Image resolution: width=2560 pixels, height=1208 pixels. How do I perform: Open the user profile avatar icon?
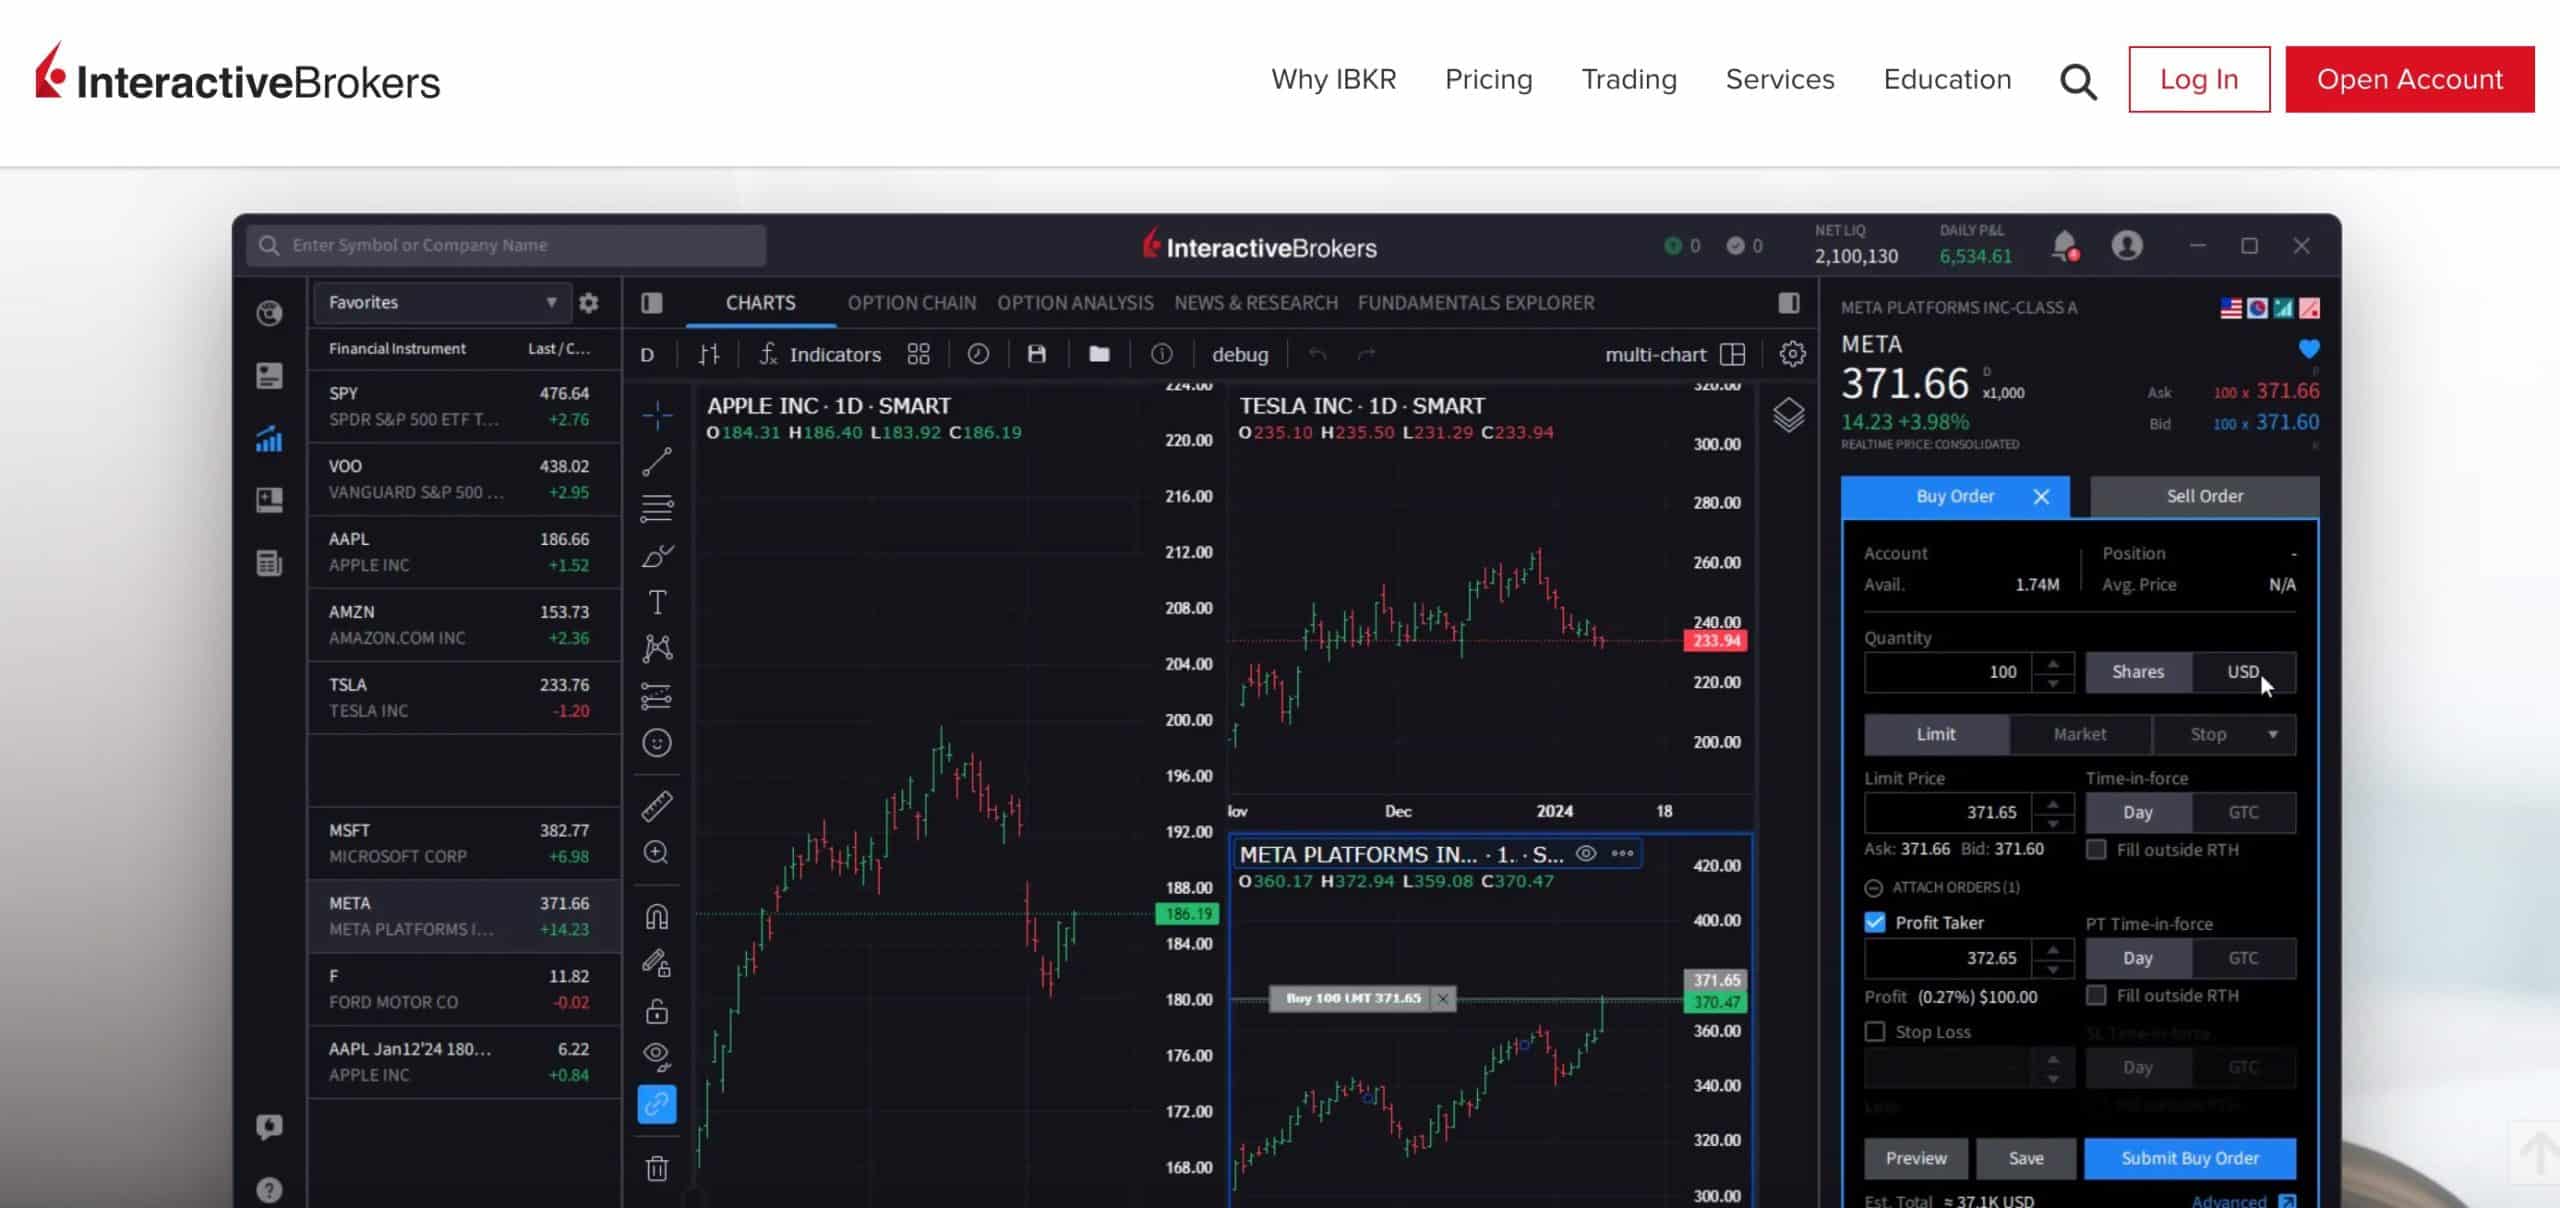coord(2127,246)
